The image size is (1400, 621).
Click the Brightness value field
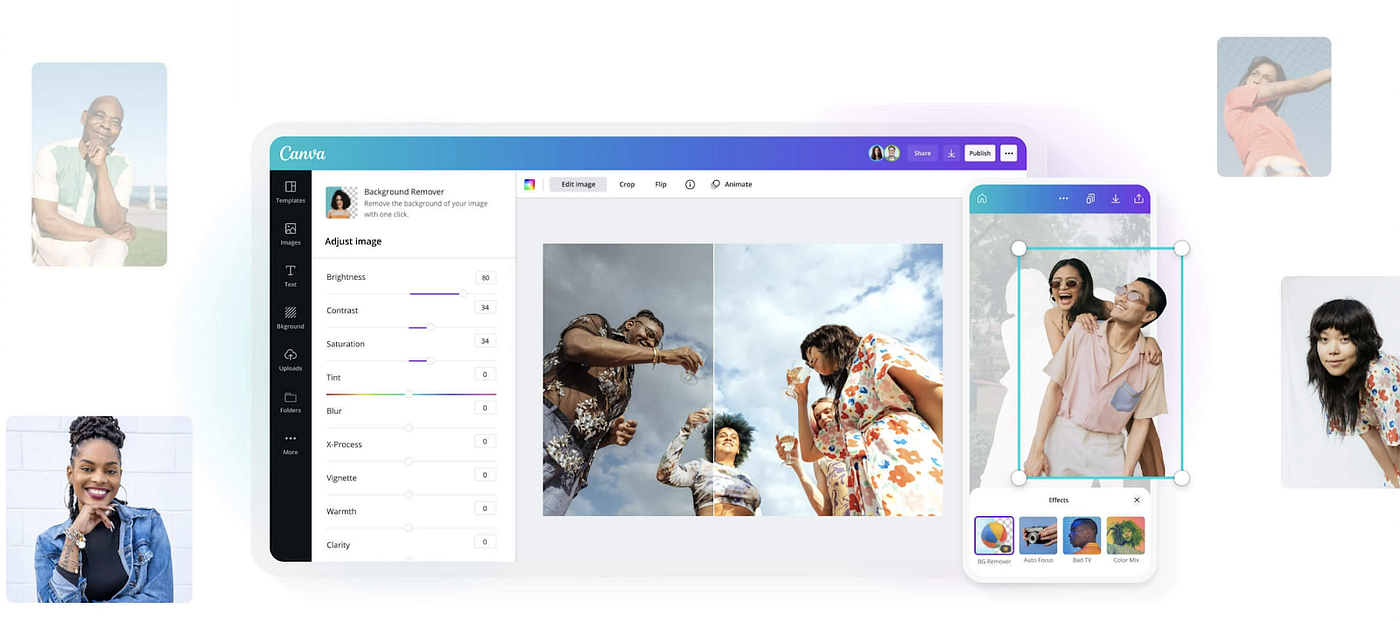click(485, 278)
